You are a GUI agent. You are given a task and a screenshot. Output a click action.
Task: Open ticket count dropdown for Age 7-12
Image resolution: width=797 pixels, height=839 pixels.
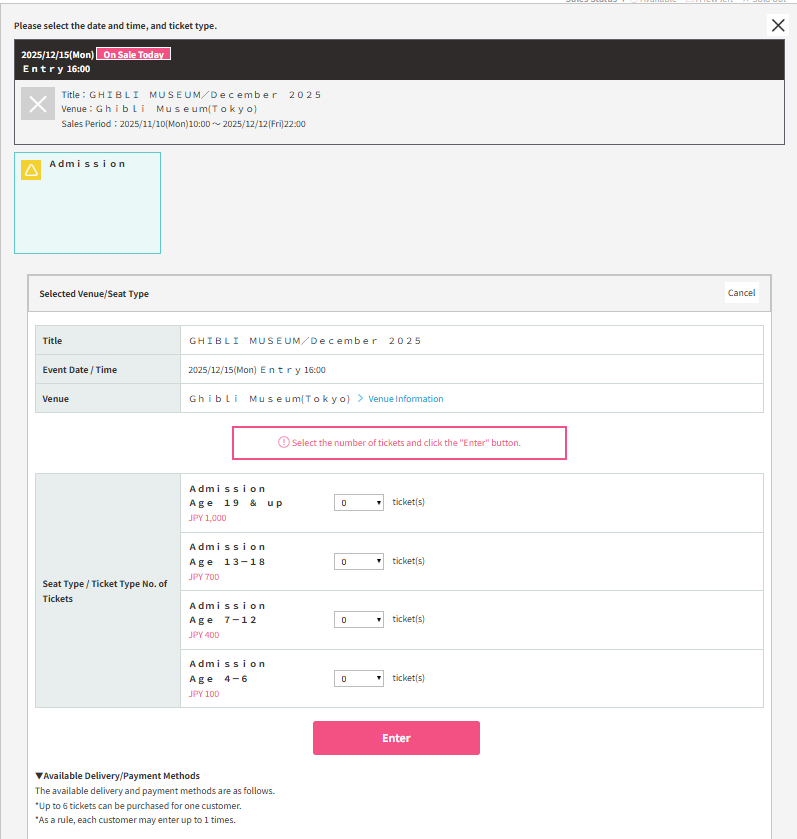(359, 620)
